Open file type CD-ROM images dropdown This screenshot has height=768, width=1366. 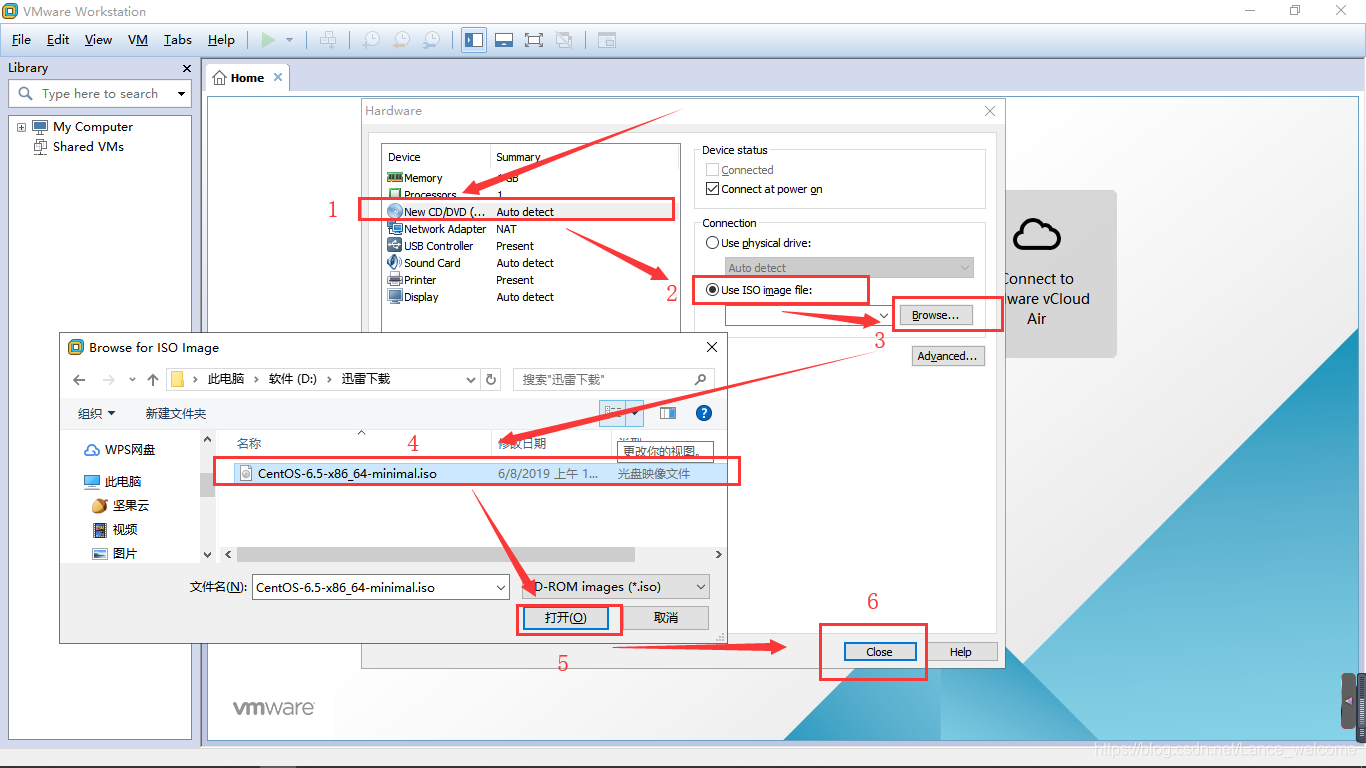[x=616, y=587]
